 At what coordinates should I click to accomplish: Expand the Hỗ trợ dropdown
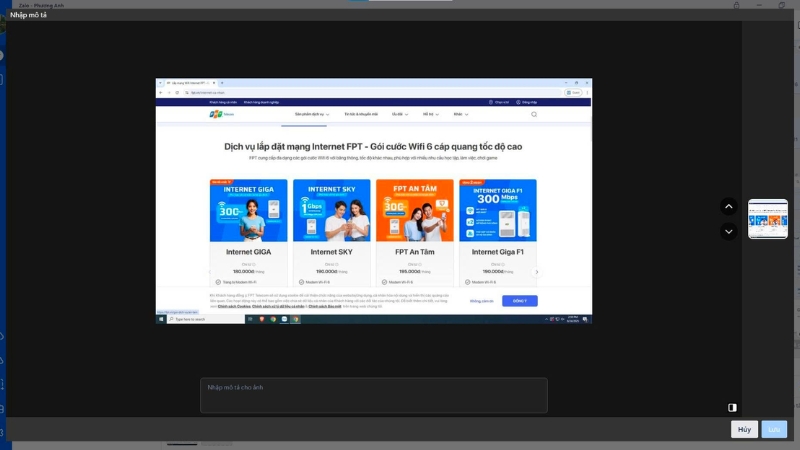pos(431,114)
